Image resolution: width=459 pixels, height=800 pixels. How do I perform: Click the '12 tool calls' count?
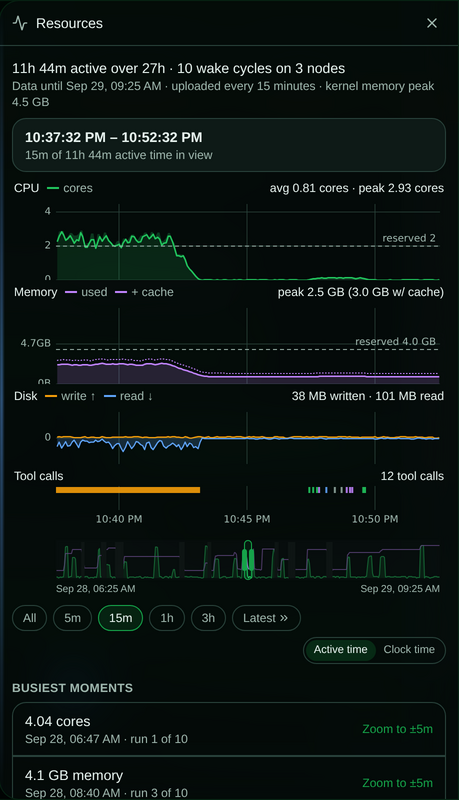point(412,476)
